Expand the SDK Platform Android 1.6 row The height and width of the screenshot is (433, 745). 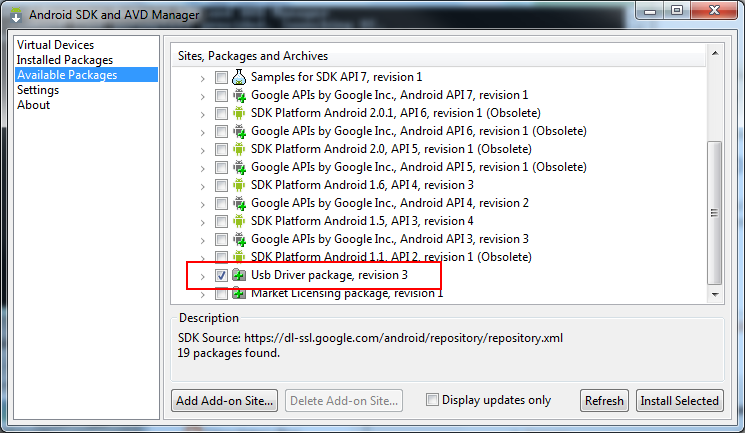click(x=202, y=185)
